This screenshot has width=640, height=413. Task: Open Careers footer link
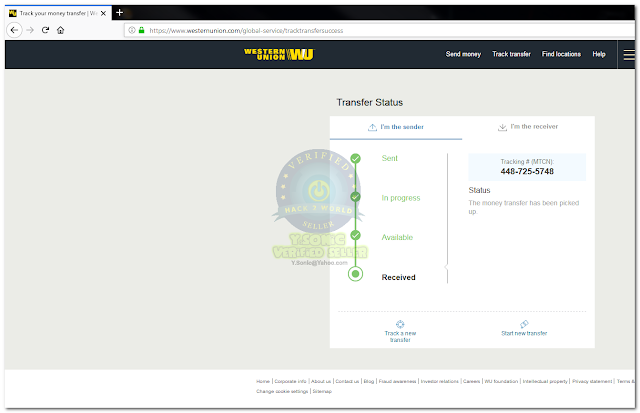click(471, 381)
